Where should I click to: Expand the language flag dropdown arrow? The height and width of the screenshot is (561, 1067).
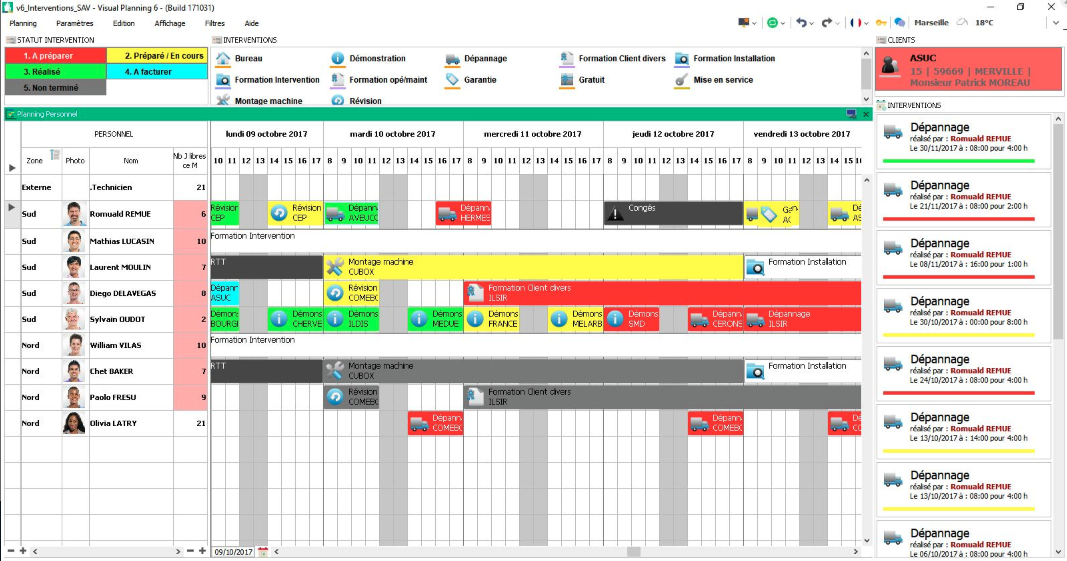(866, 23)
